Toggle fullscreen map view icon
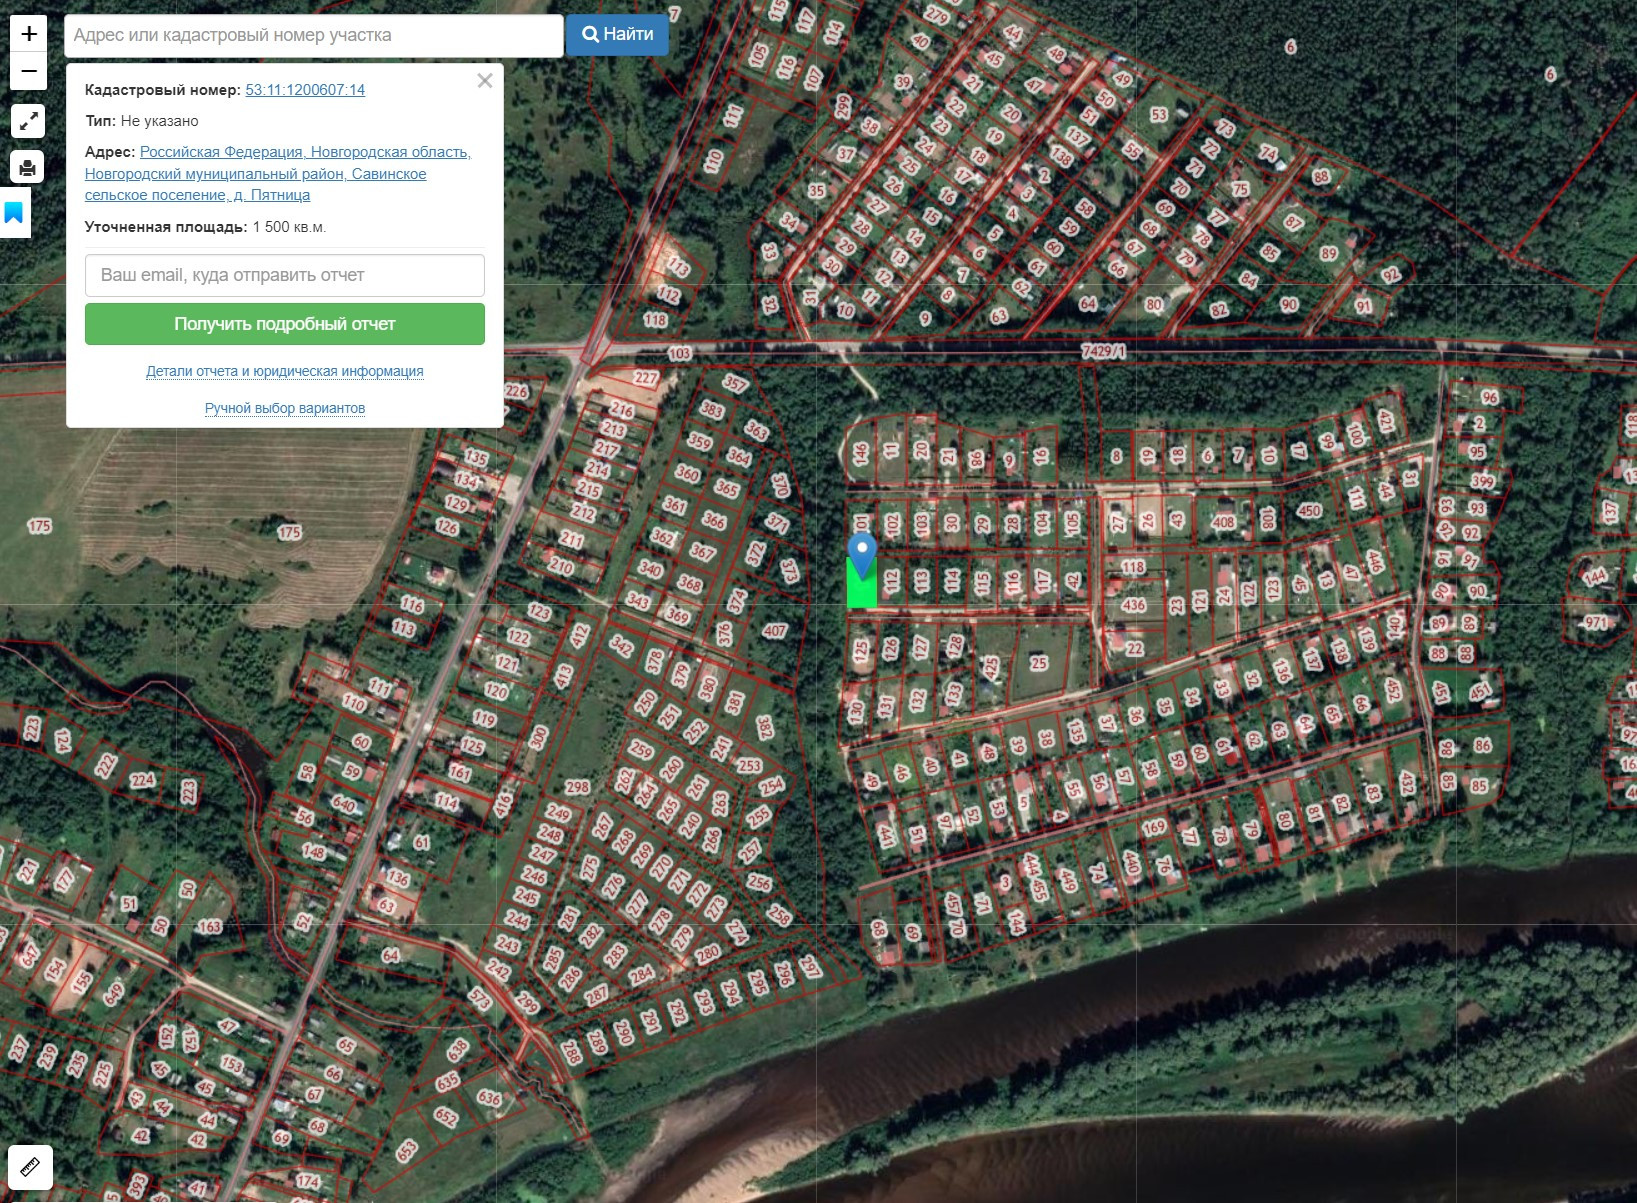This screenshot has width=1637, height=1203. click(x=28, y=121)
